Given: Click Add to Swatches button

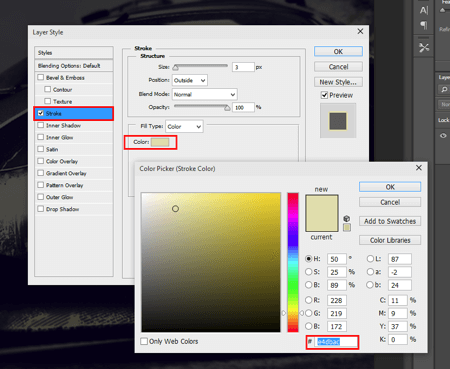Looking at the screenshot, I should click(x=390, y=221).
